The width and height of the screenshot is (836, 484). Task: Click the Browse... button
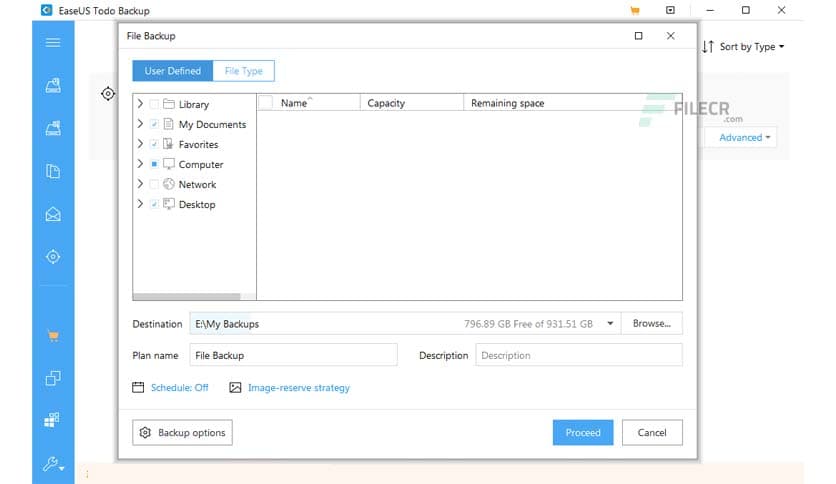pyautogui.click(x=652, y=324)
